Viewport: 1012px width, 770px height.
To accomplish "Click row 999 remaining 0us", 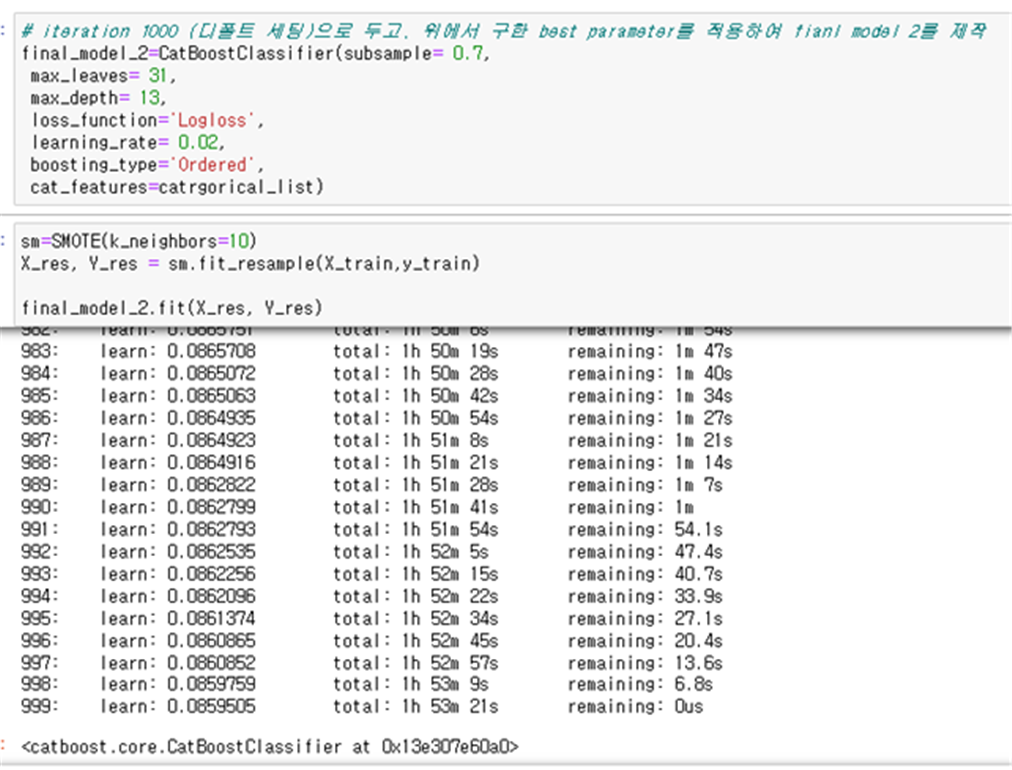I will (x=635, y=707).
